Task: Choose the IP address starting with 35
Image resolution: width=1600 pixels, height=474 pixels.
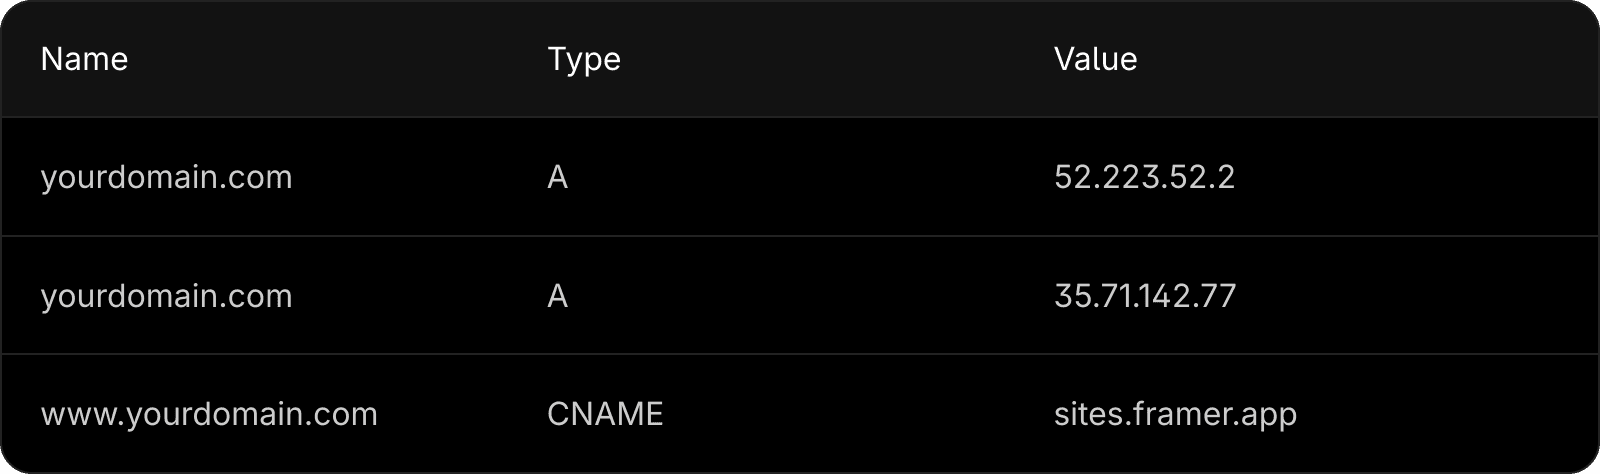Action: point(1145,296)
